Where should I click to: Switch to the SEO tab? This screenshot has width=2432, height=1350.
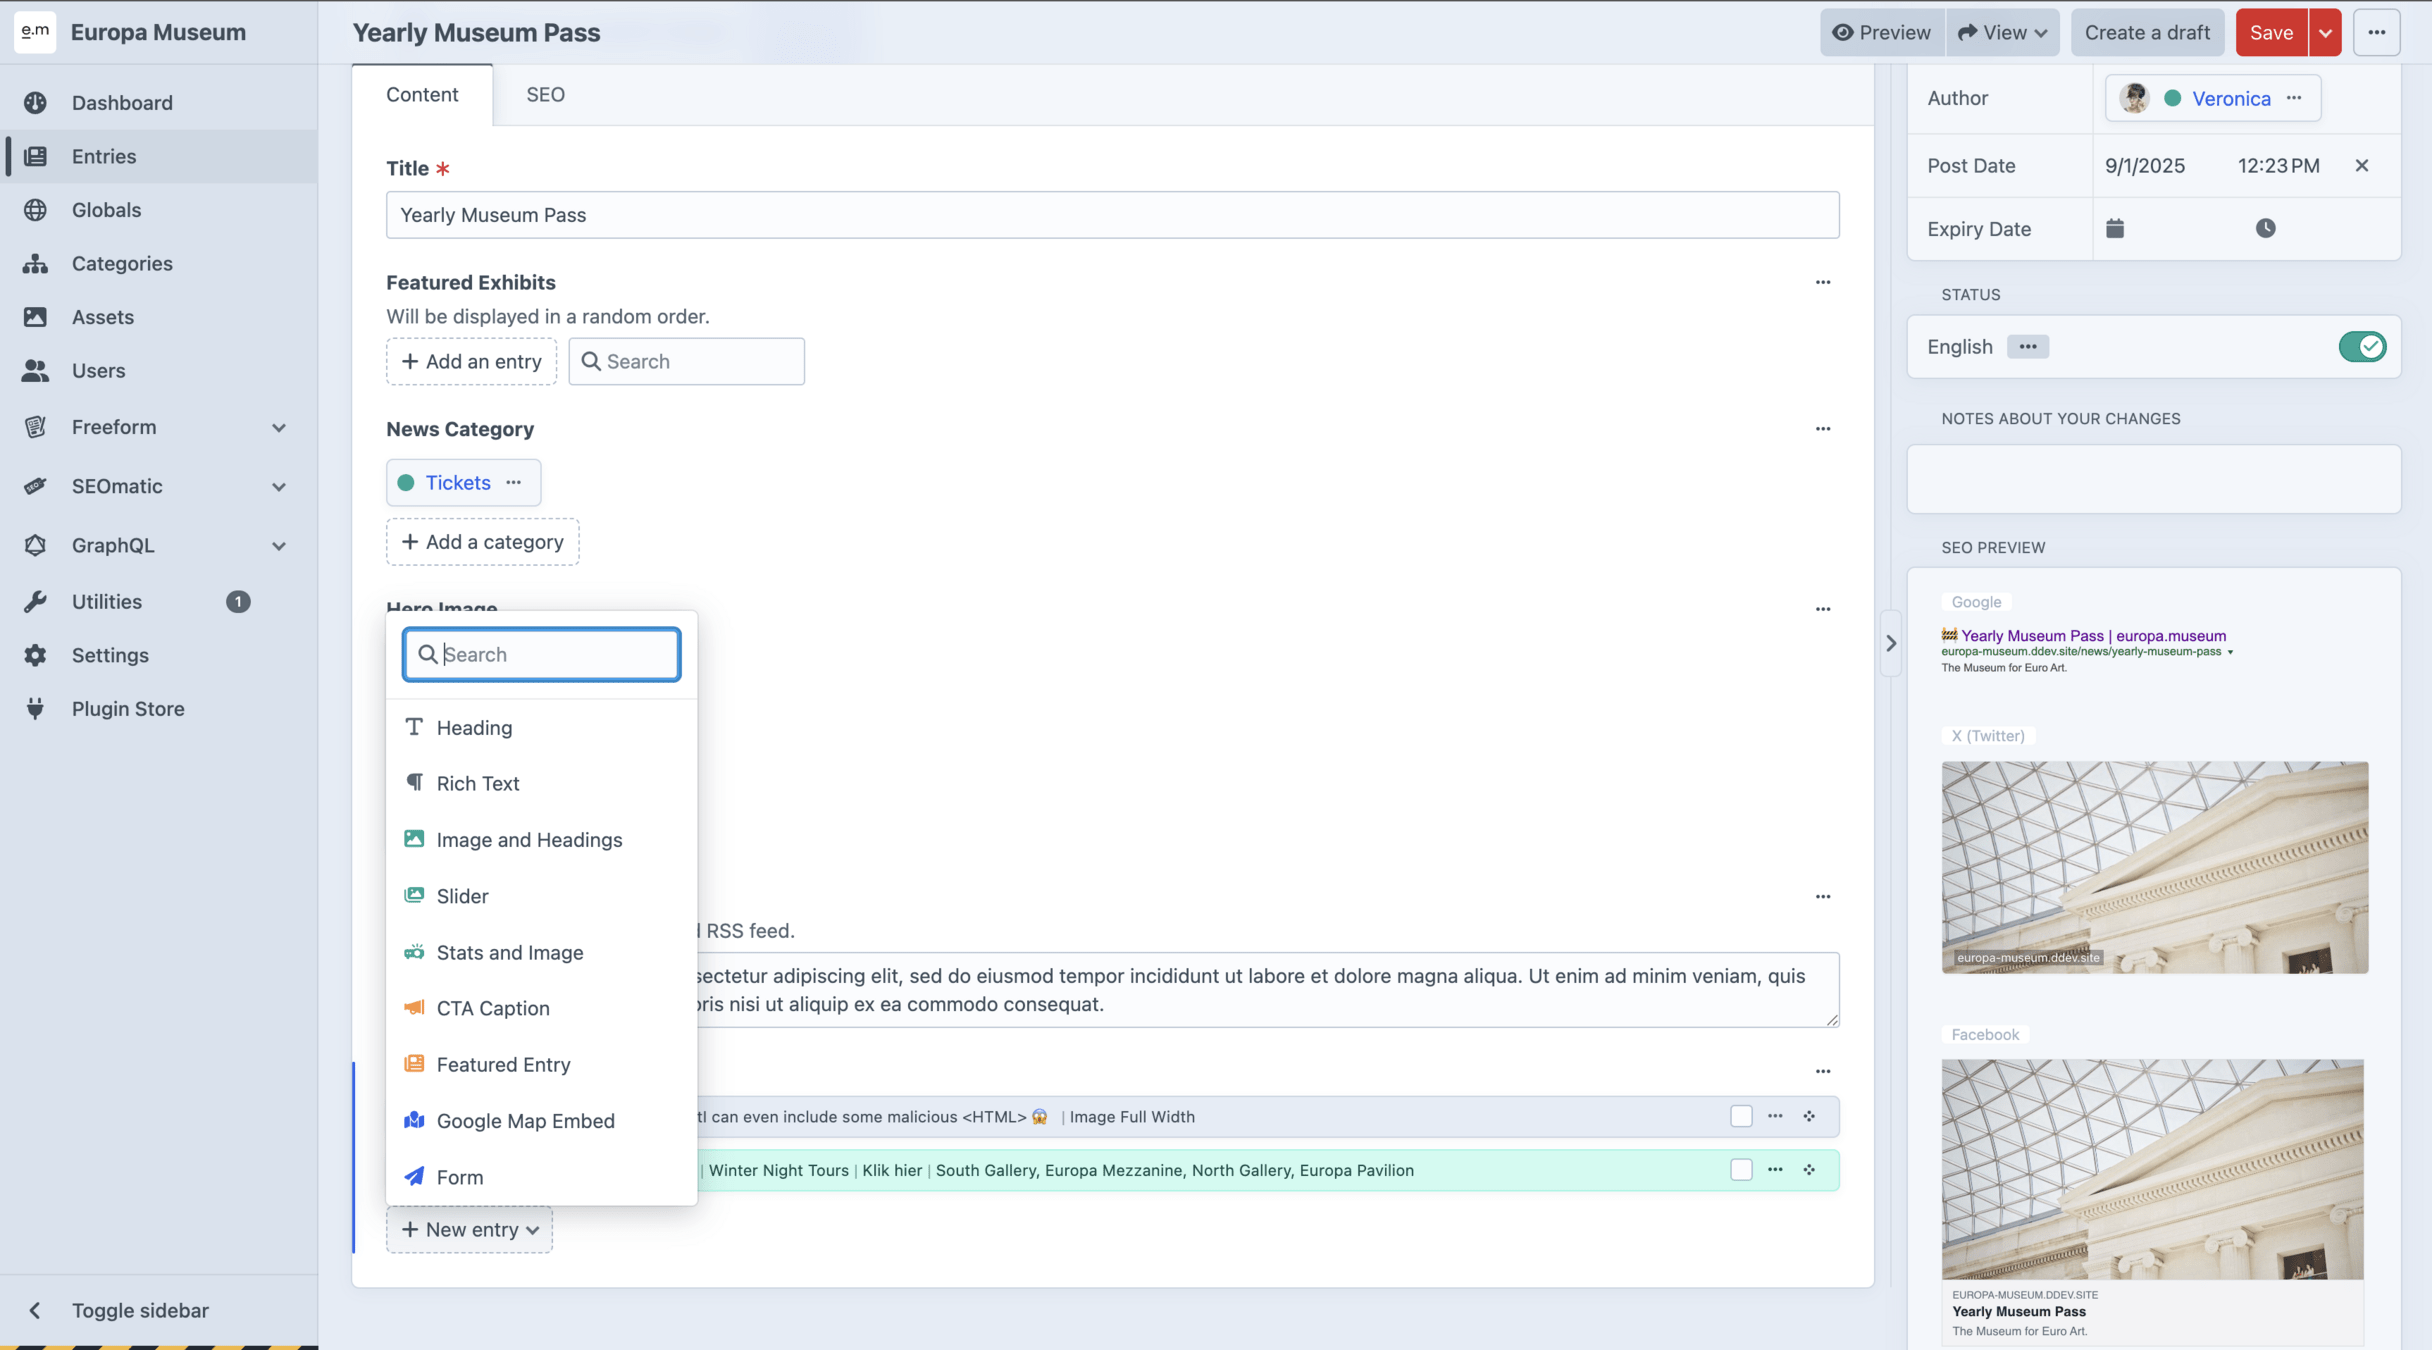[x=545, y=95]
